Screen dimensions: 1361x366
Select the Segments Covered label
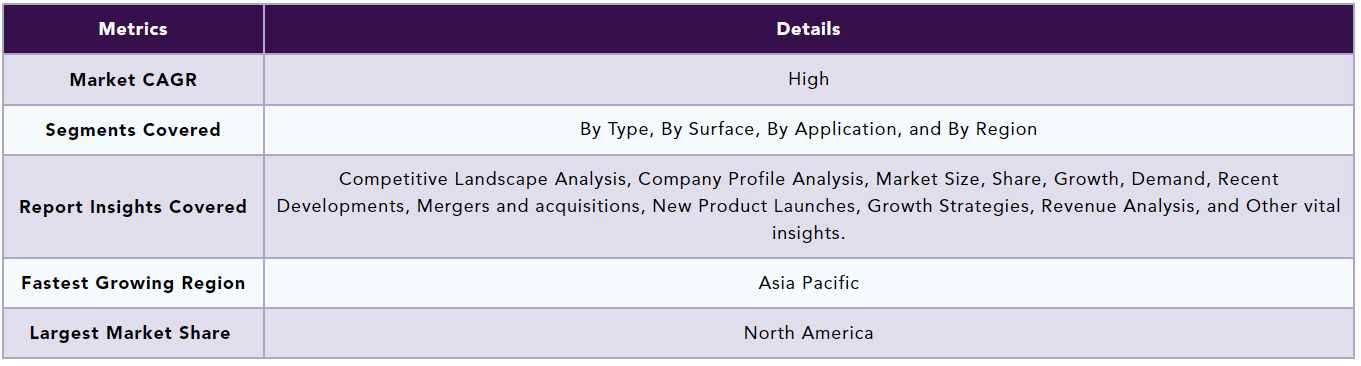click(x=133, y=130)
